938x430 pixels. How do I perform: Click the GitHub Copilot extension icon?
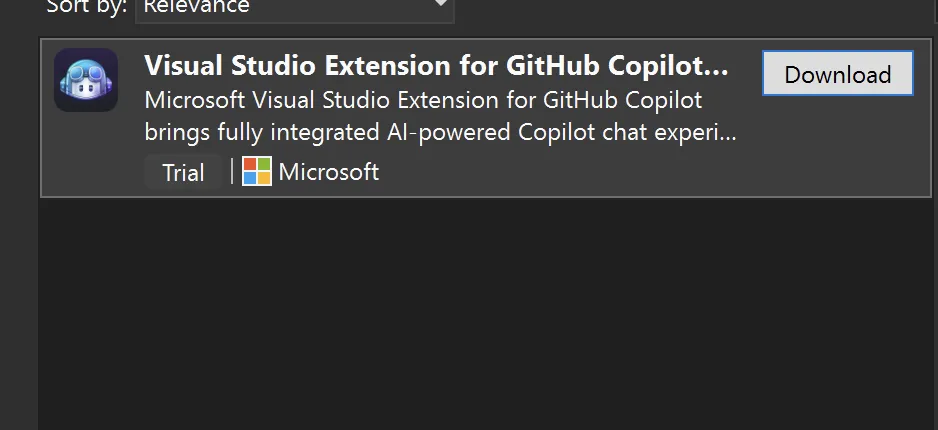pyautogui.click(x=86, y=80)
